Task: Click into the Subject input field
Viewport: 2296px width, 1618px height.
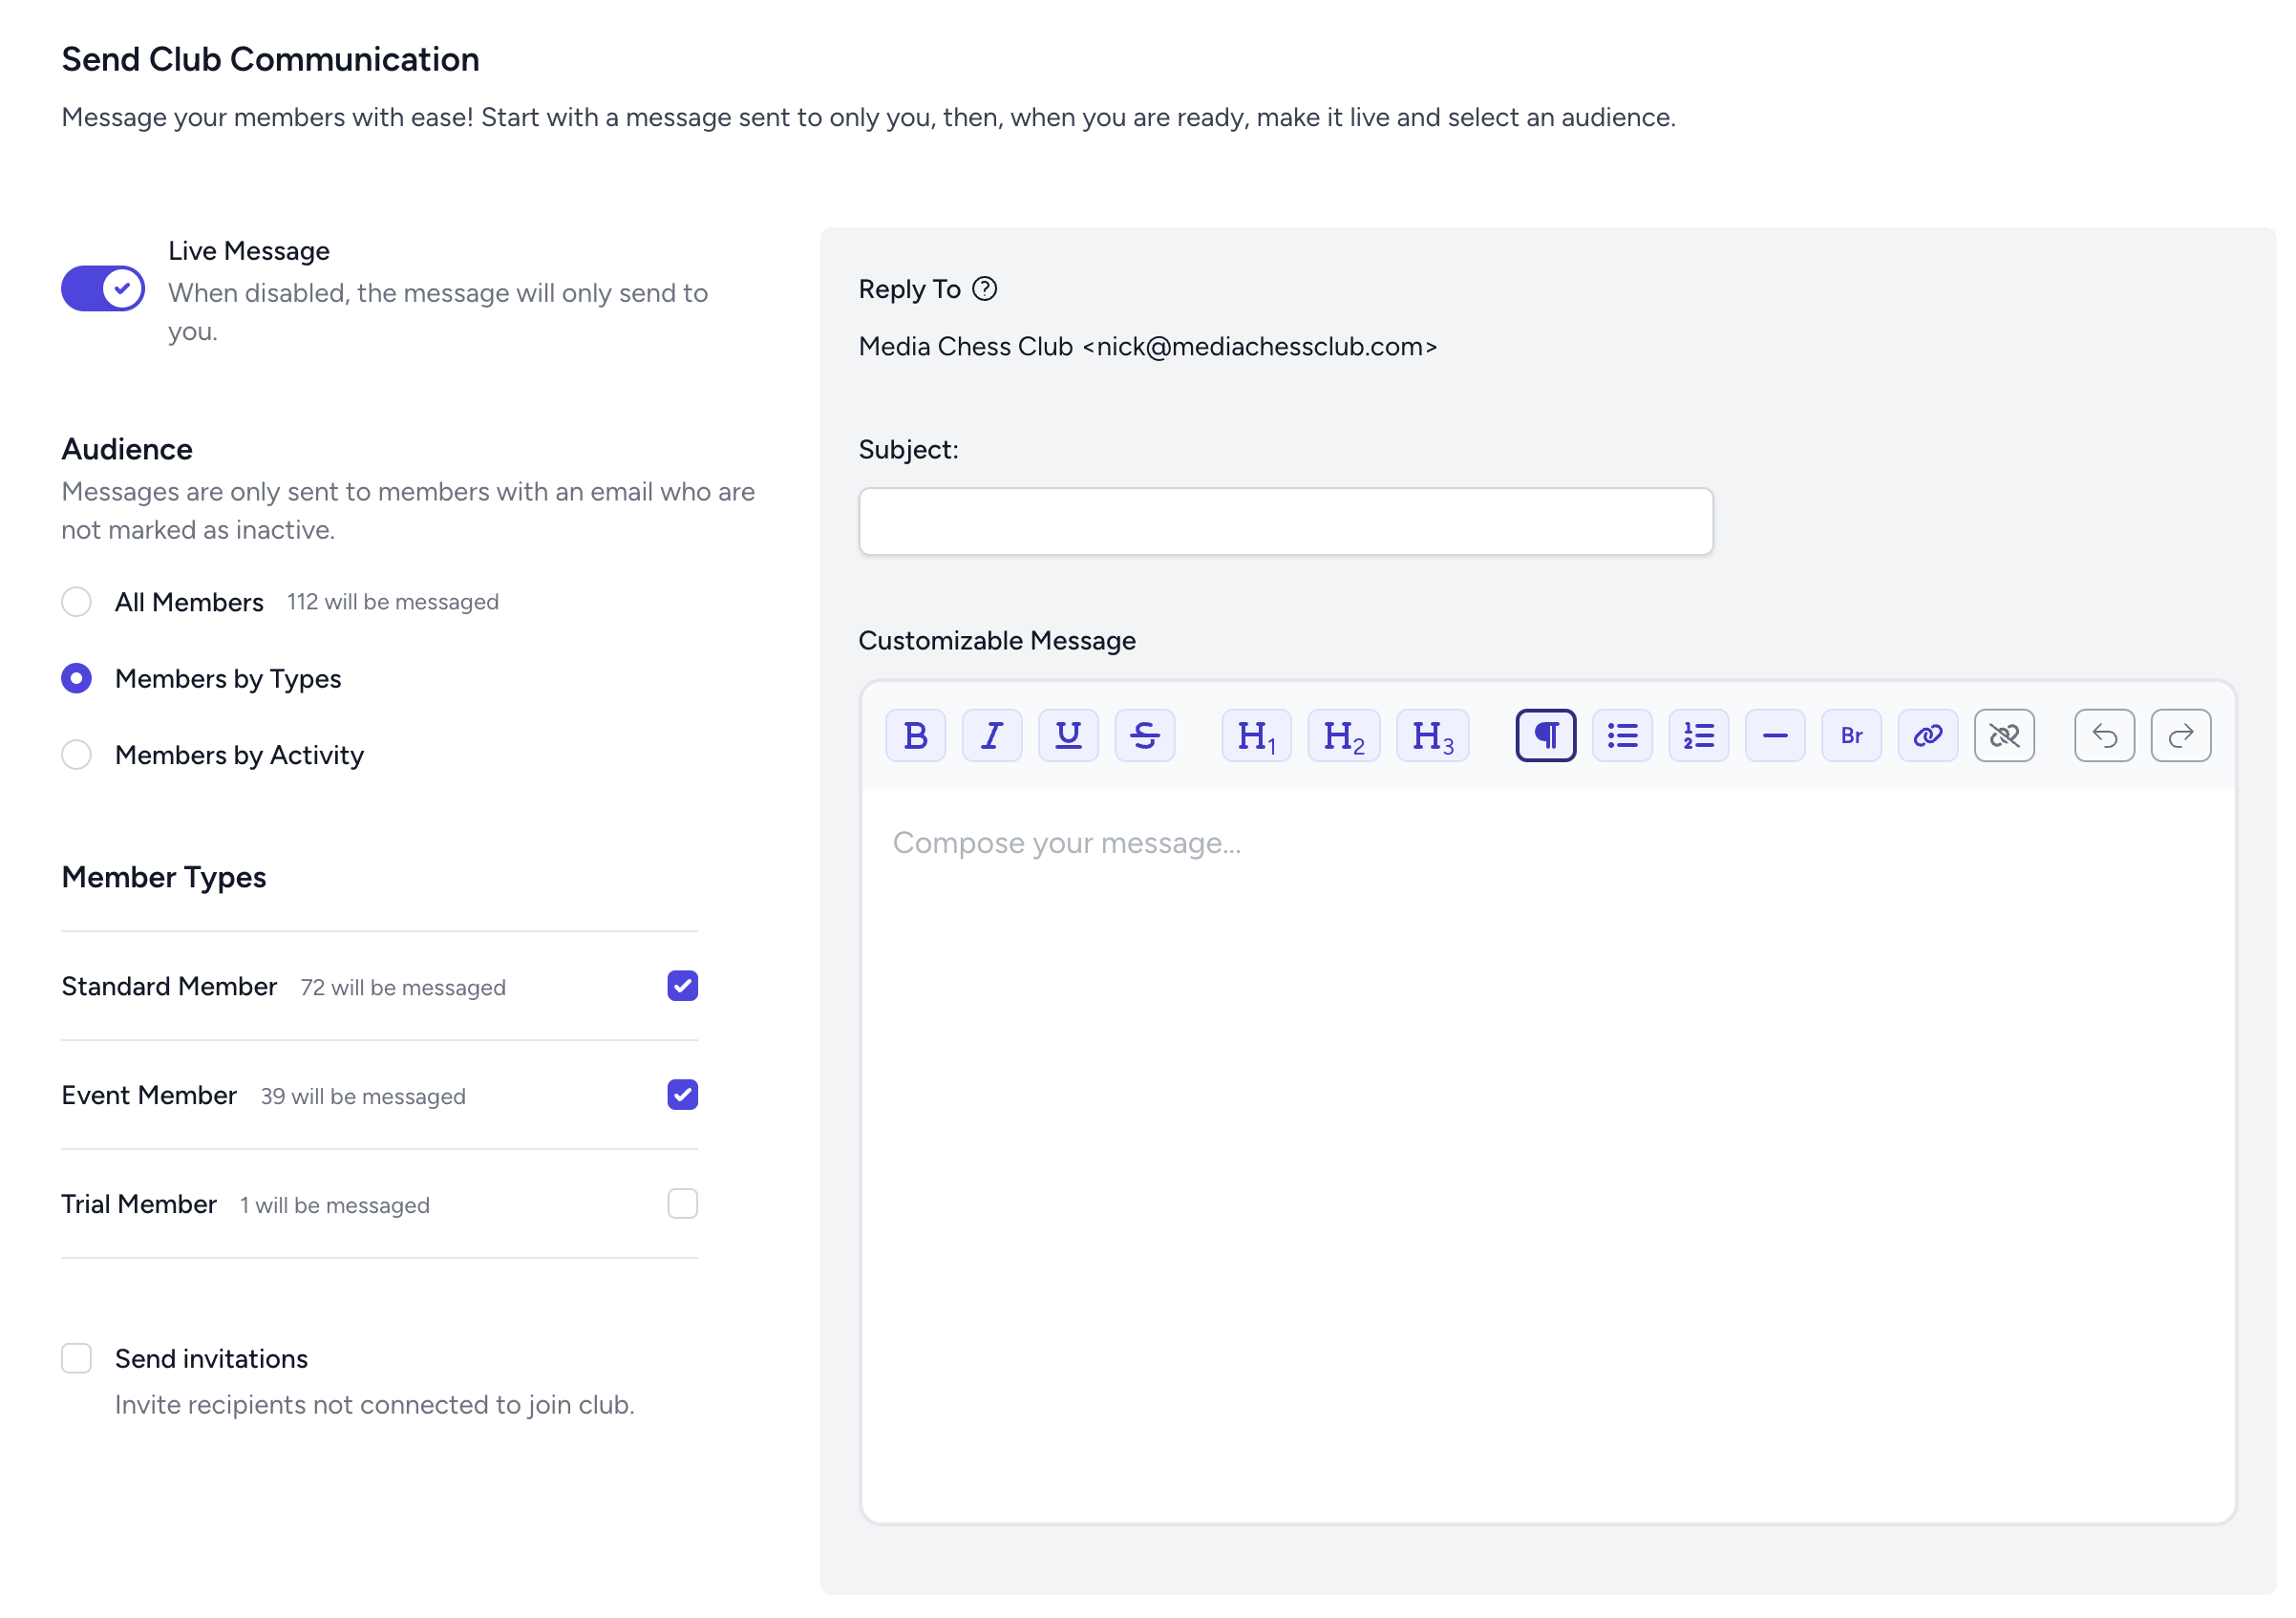Action: coord(1285,522)
